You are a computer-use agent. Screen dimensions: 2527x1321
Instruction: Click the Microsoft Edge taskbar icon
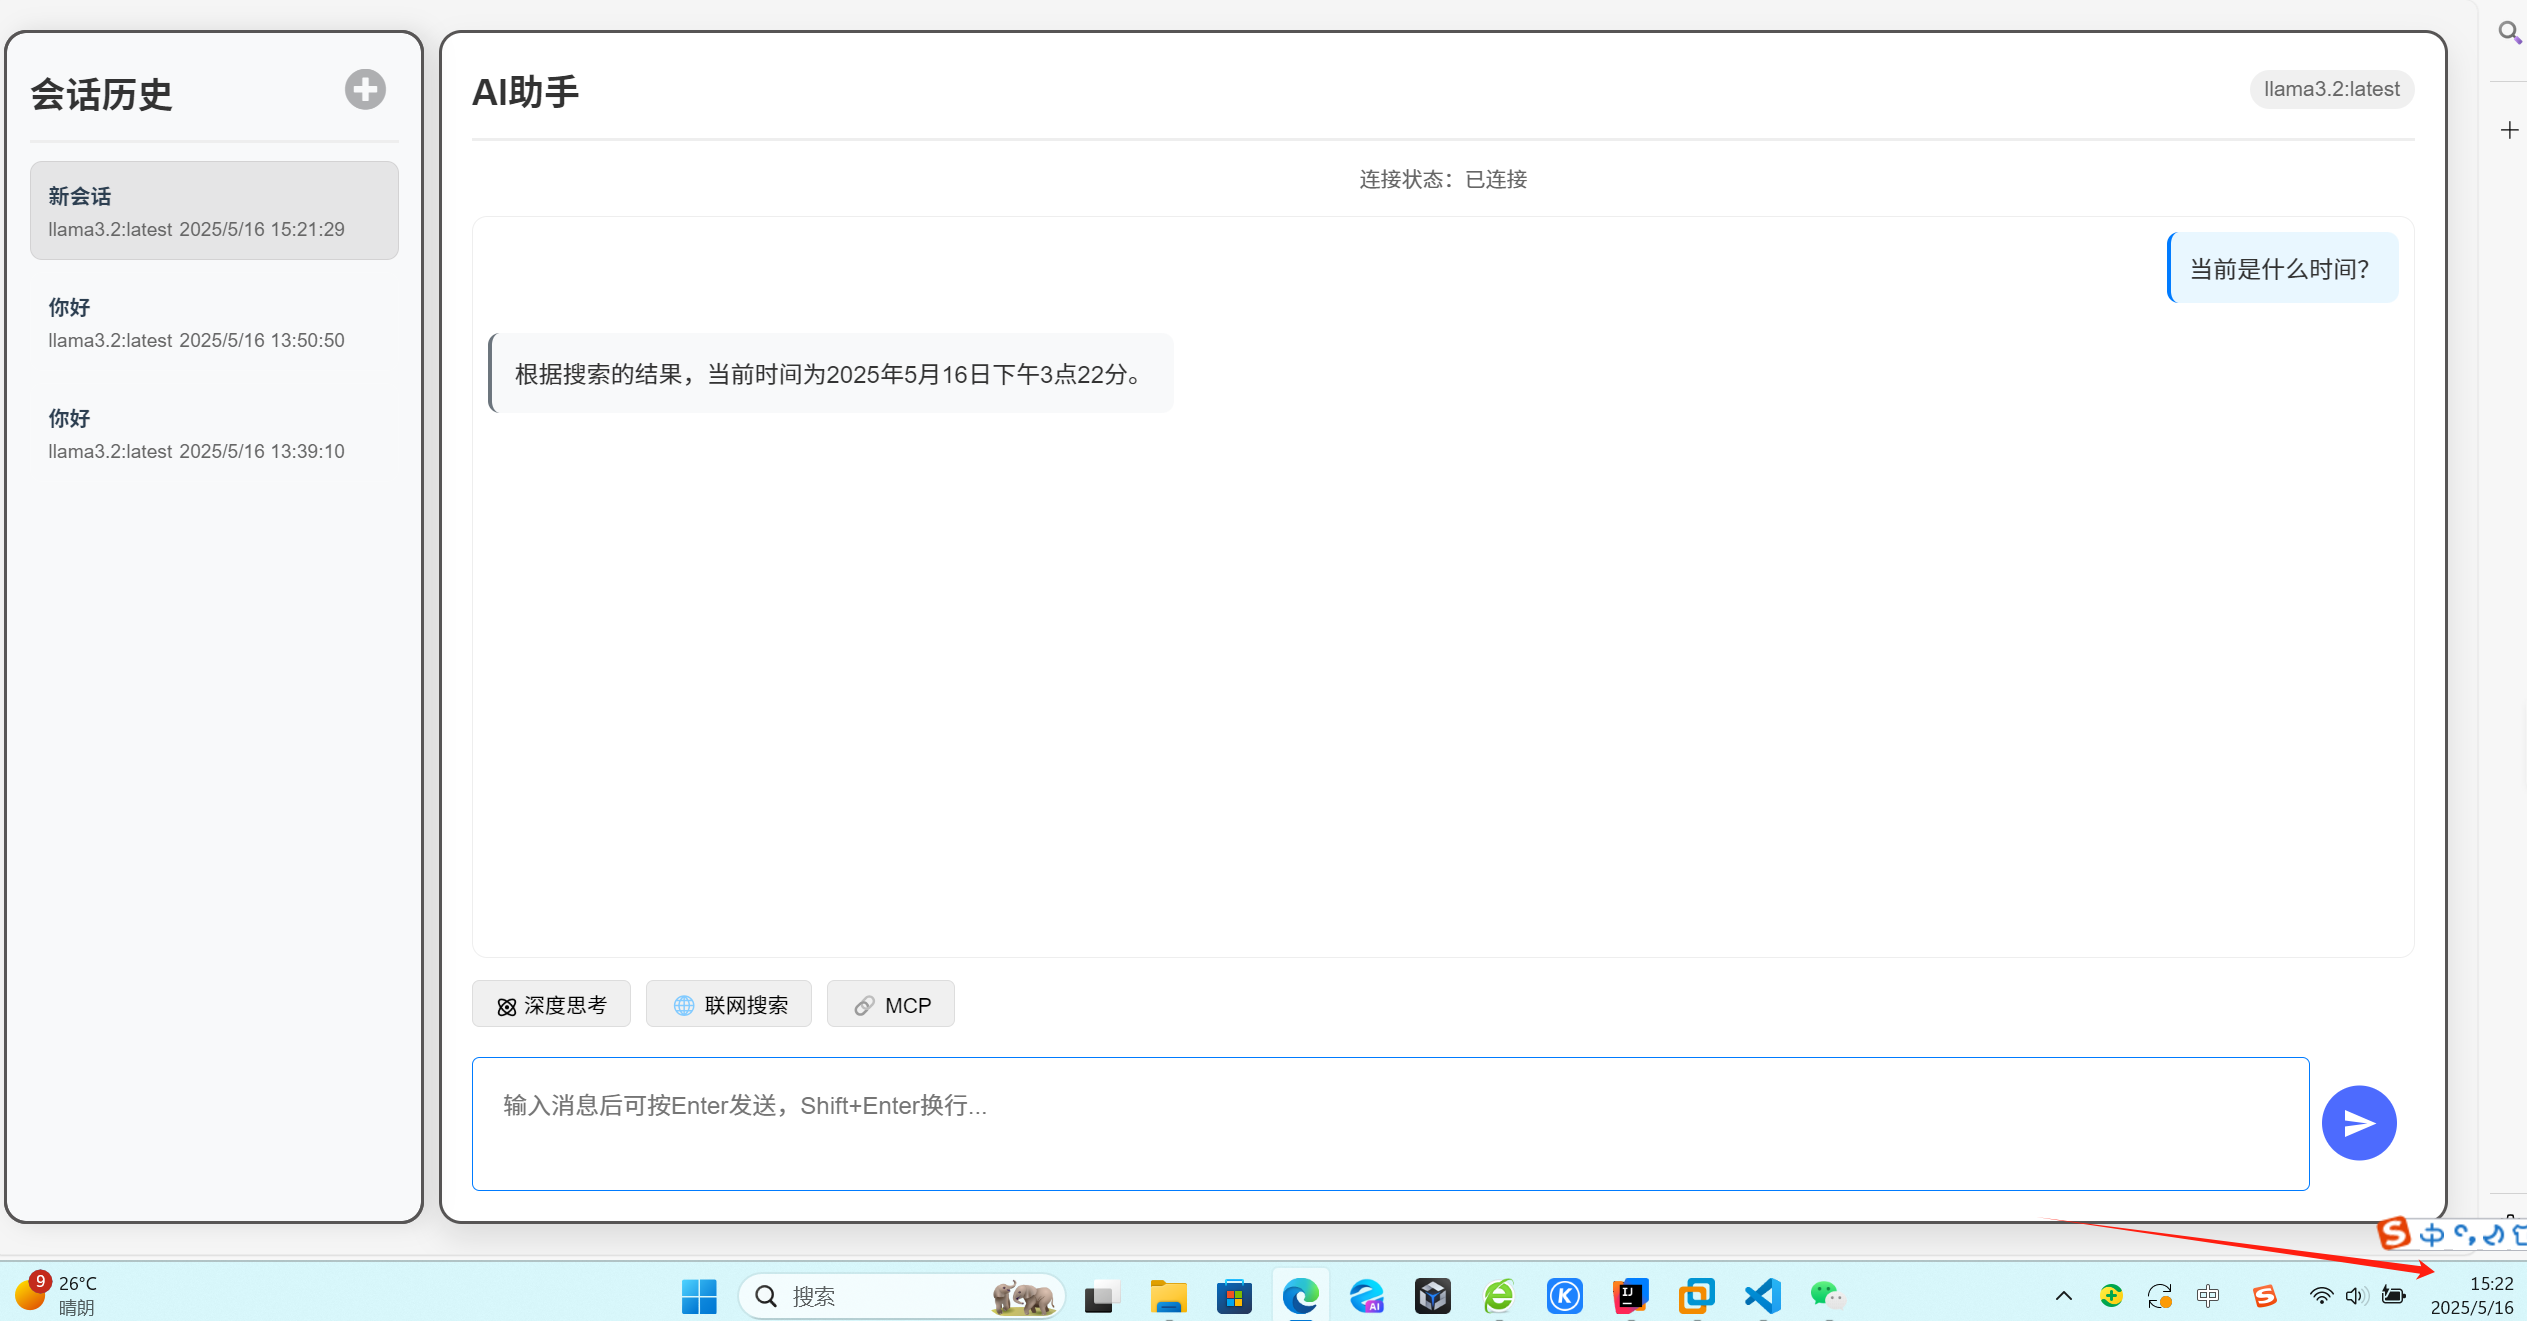pos(1301,1297)
